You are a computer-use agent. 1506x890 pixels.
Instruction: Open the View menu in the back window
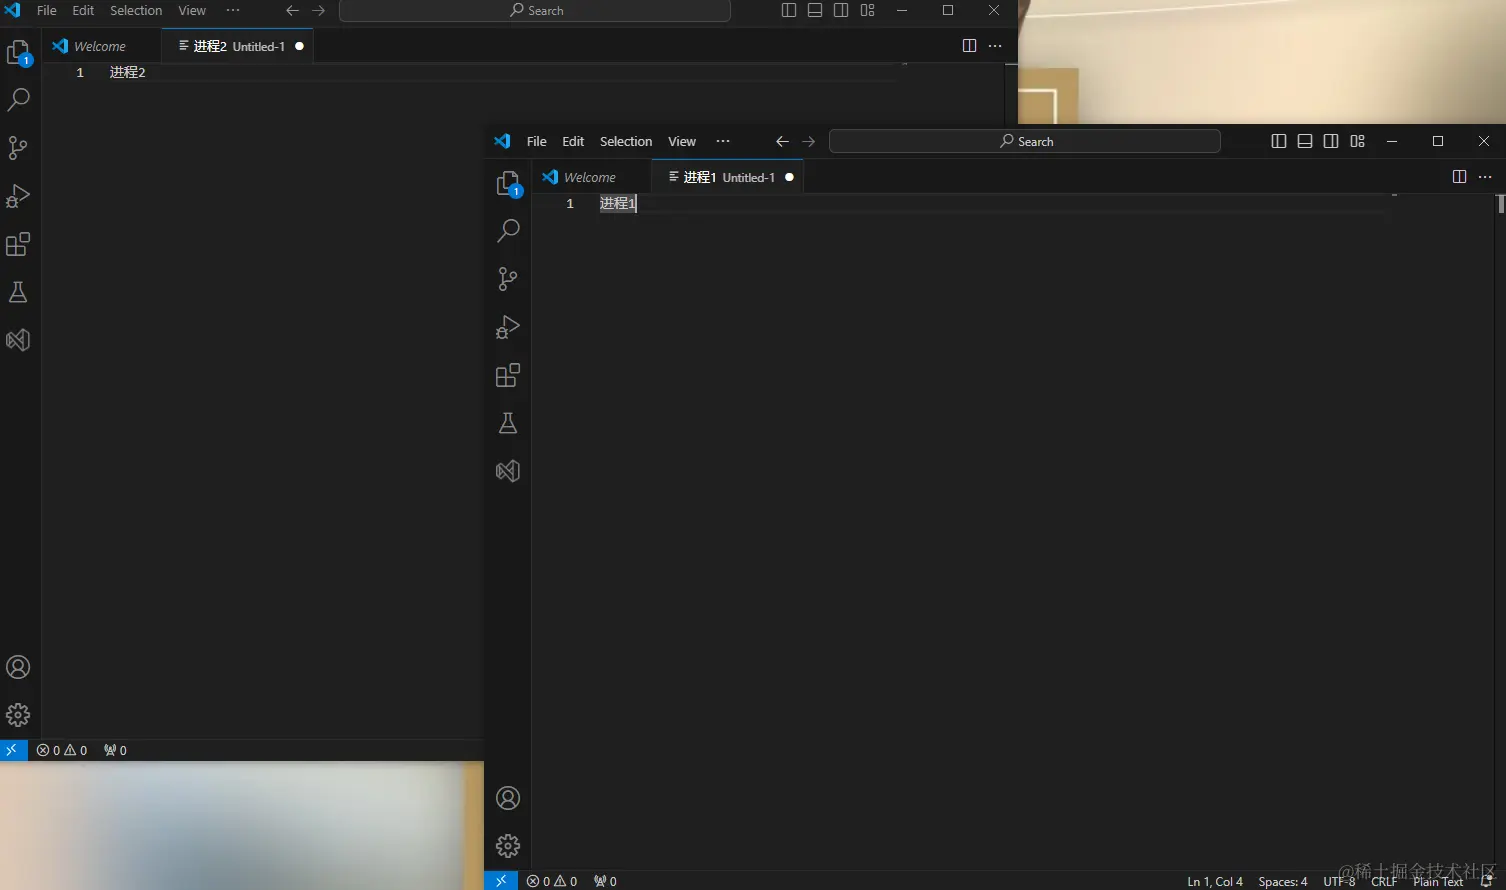pyautogui.click(x=192, y=10)
